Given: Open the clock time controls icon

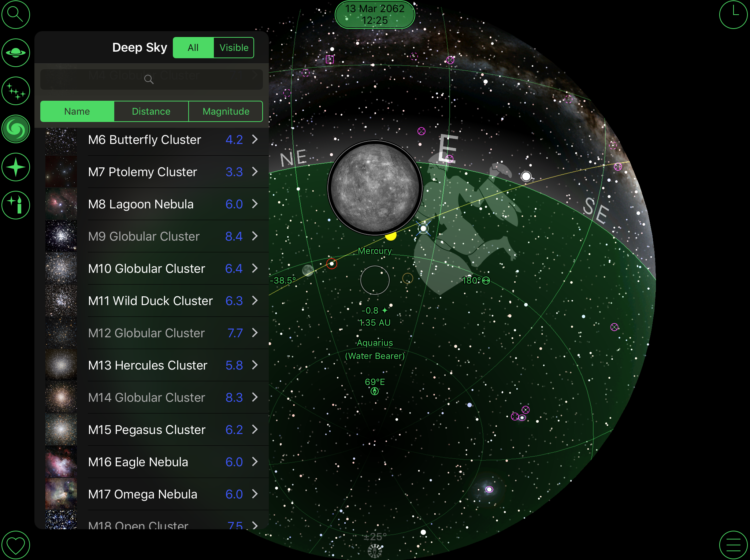Looking at the screenshot, I should tap(733, 14).
